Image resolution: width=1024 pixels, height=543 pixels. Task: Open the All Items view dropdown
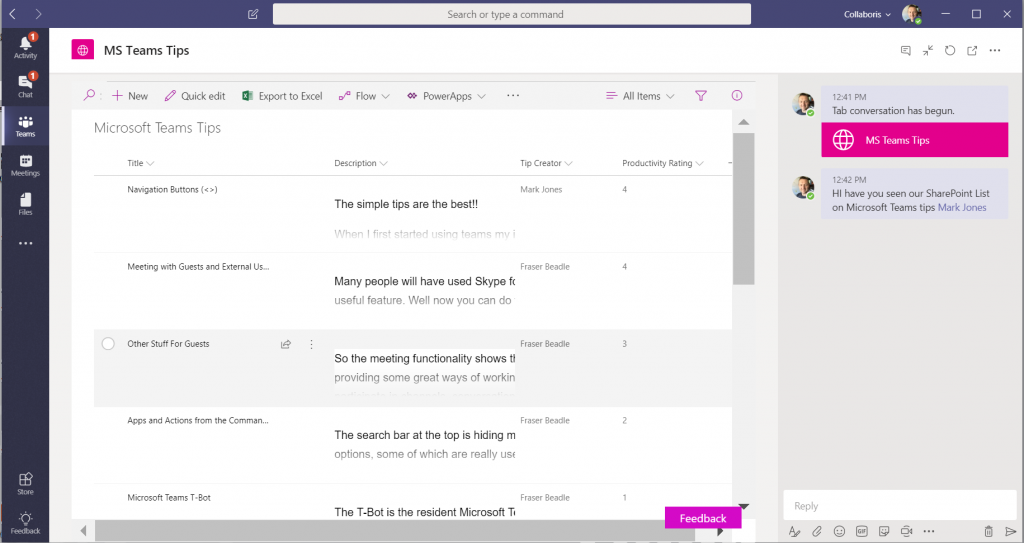pos(640,95)
